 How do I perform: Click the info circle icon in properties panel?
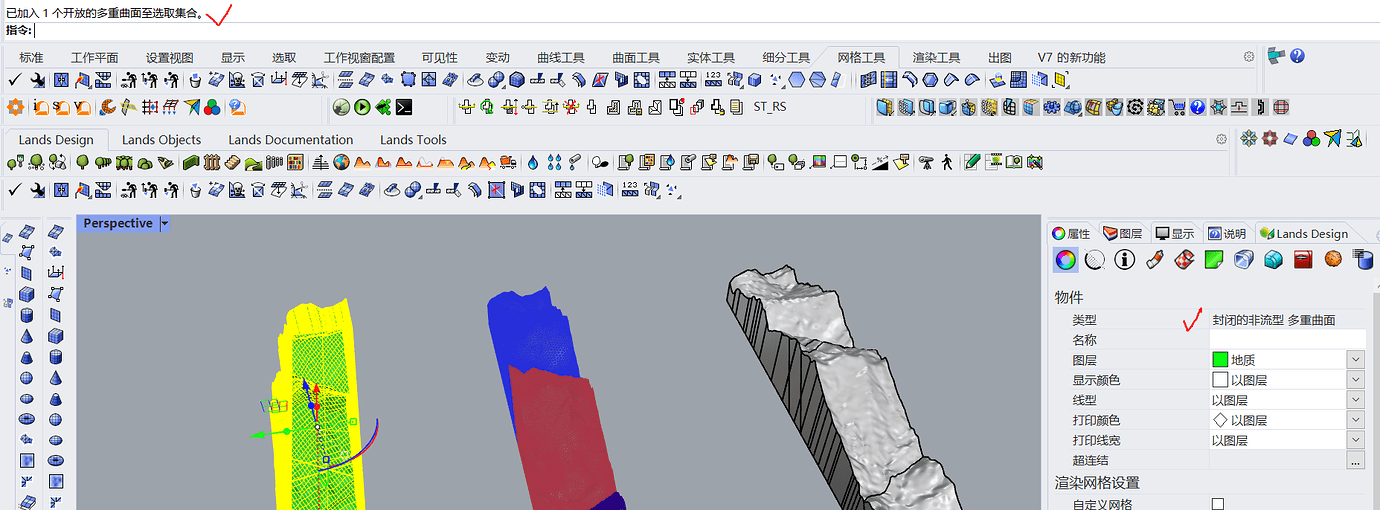pyautogui.click(x=1125, y=260)
